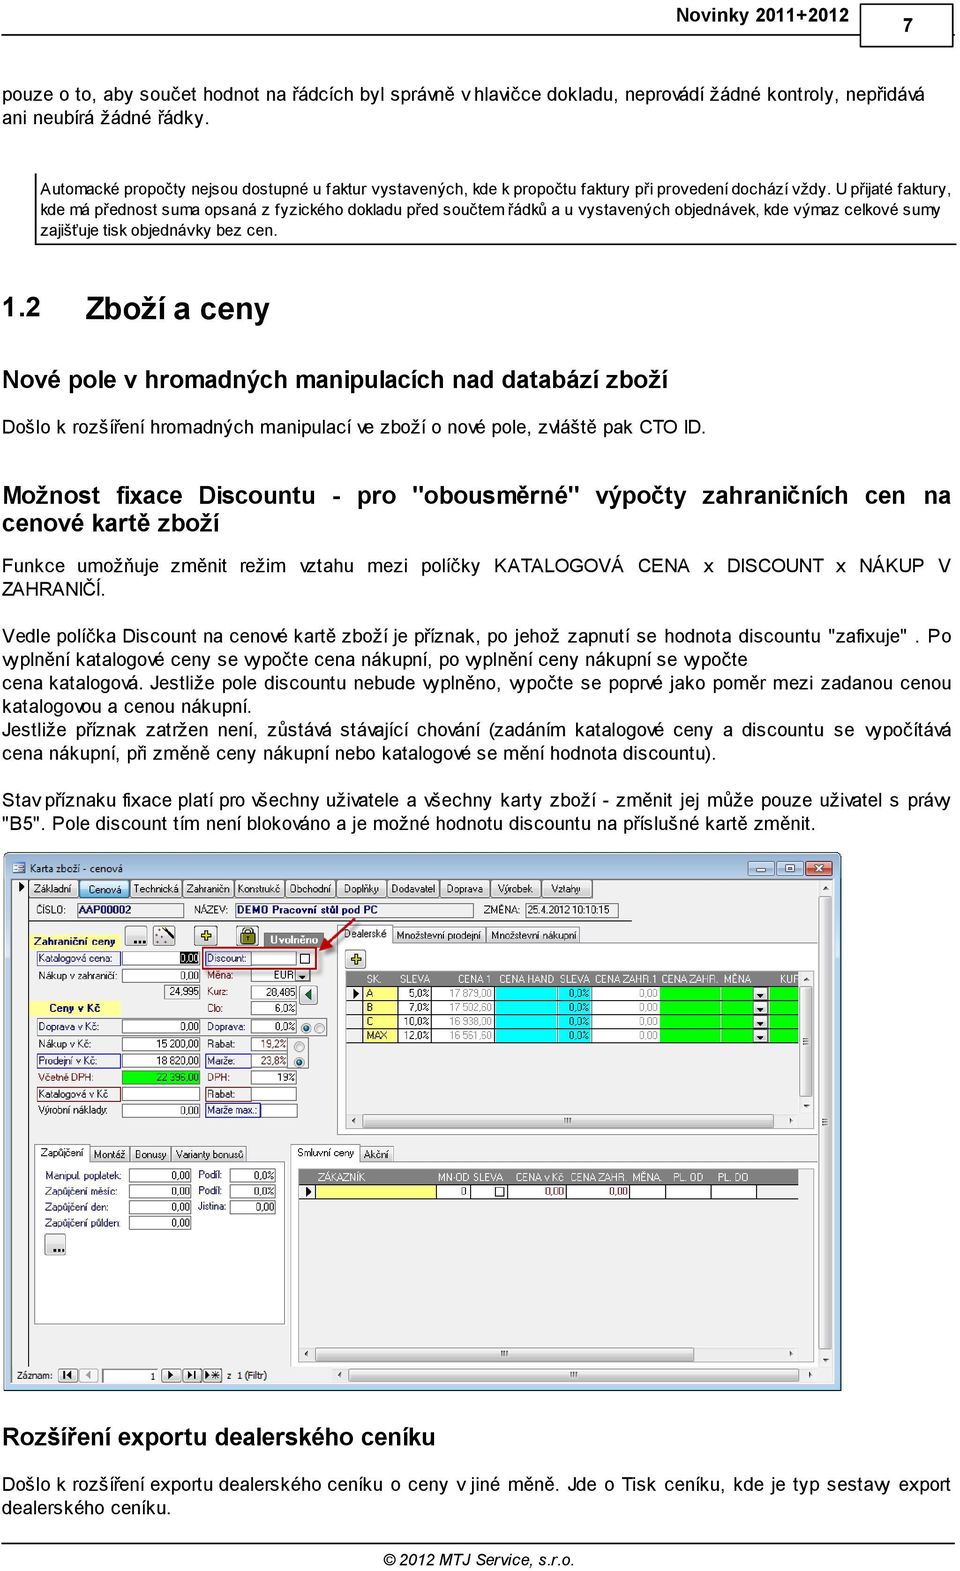Open the Zahraničn tab
960x1571 pixels.
click(x=208, y=888)
